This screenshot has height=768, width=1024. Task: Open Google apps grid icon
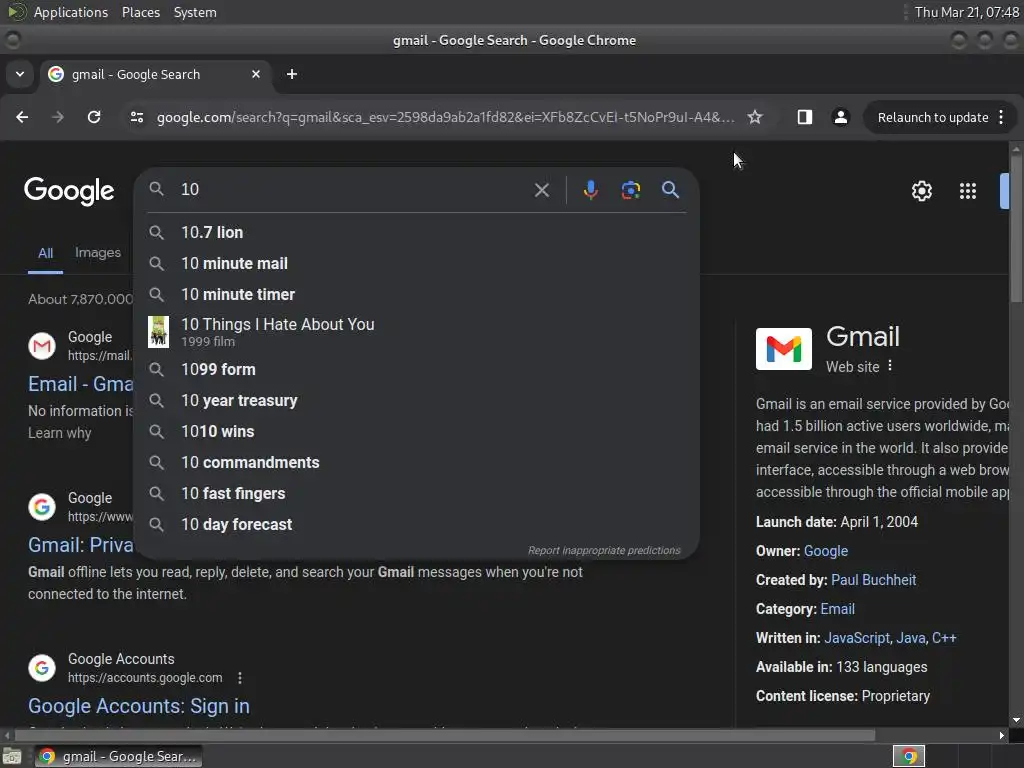pos(968,191)
